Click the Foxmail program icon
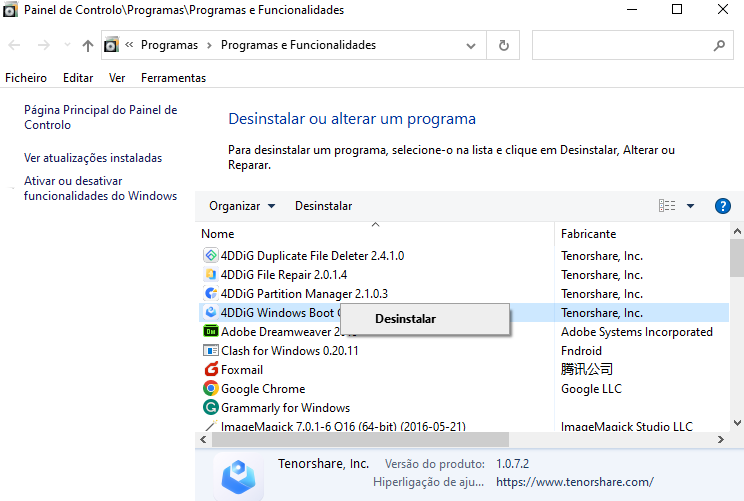Screen dimensions: 744x501 (x=211, y=369)
